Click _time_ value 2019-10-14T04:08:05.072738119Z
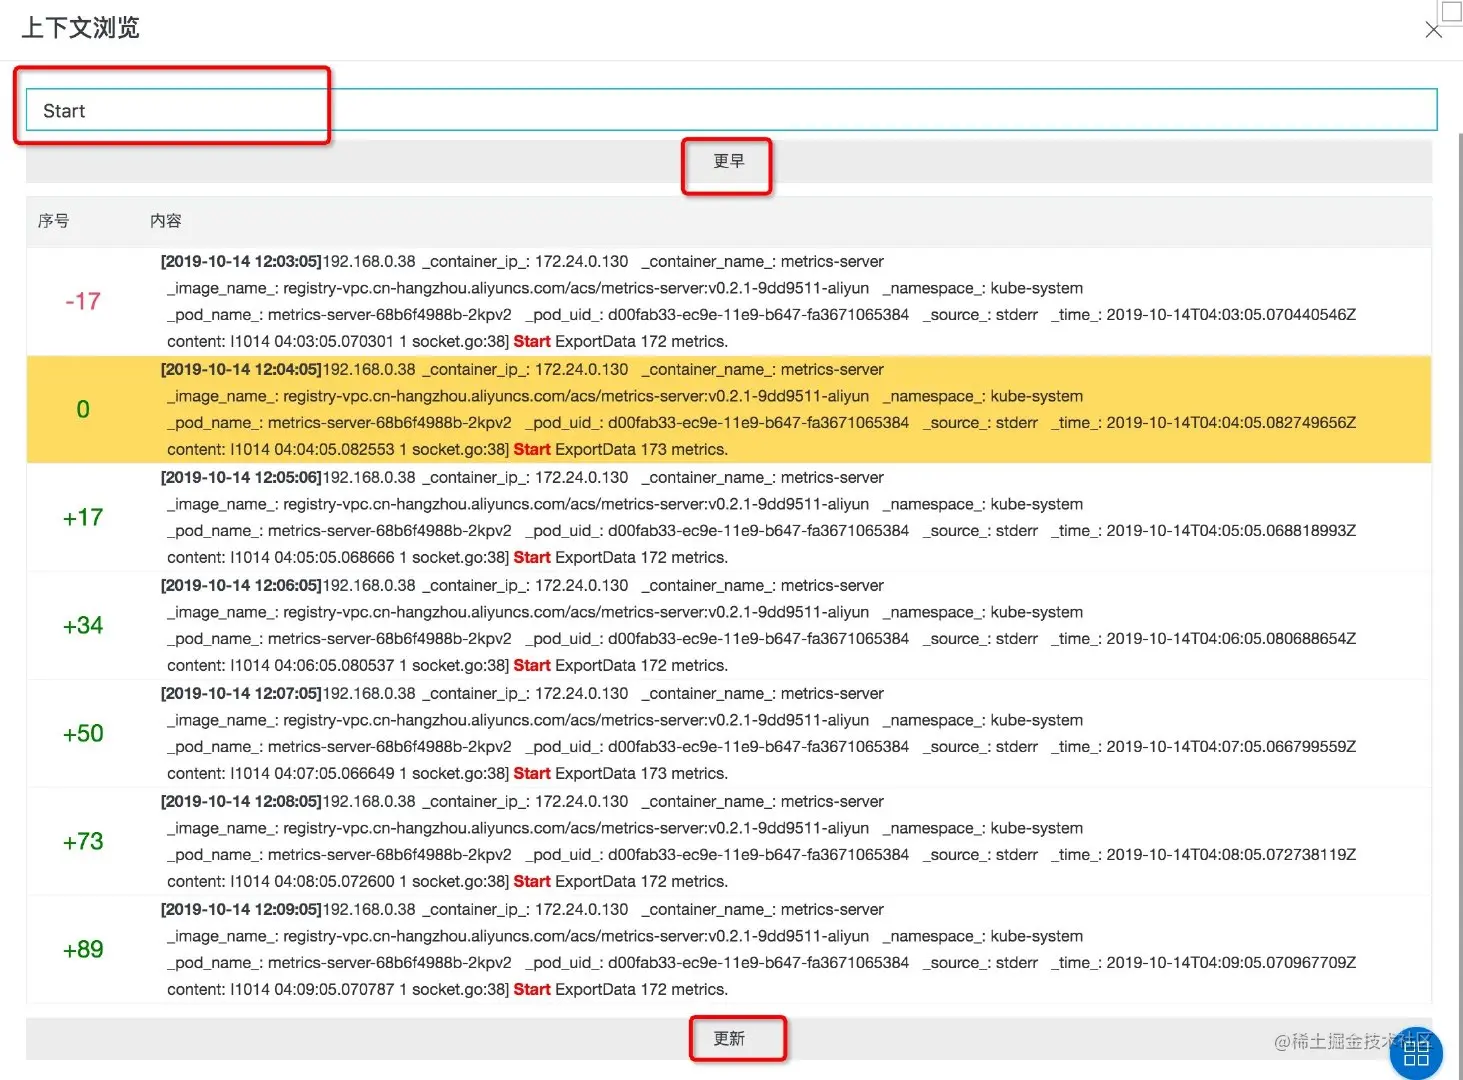This screenshot has width=1463, height=1080. click(x=1231, y=854)
